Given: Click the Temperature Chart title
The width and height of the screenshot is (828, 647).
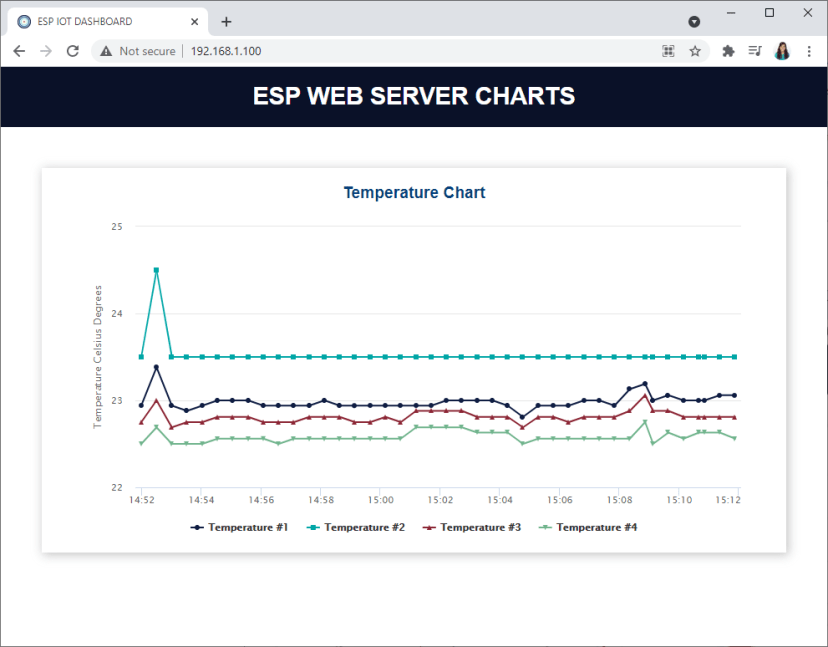Looking at the screenshot, I should tap(414, 192).
